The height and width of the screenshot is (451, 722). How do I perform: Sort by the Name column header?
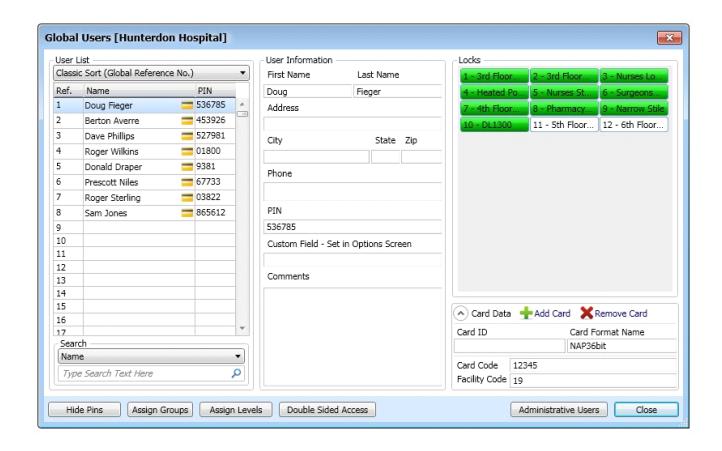click(x=139, y=91)
